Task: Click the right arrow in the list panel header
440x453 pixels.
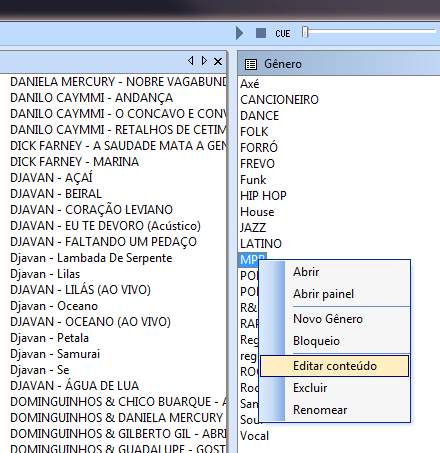Action: pos(204,61)
